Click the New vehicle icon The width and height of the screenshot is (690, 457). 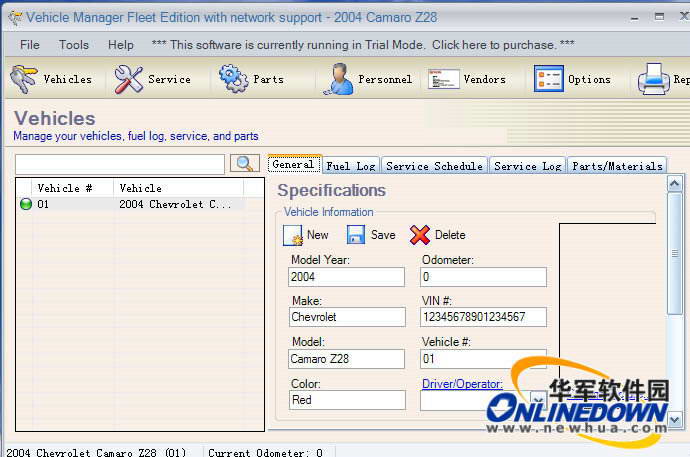tap(293, 235)
